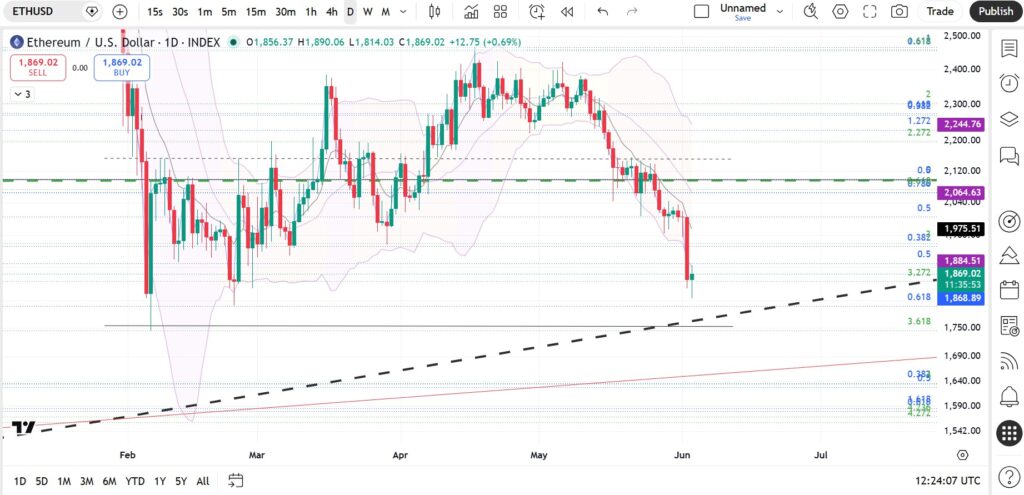Choose the 15m interval

255,11
